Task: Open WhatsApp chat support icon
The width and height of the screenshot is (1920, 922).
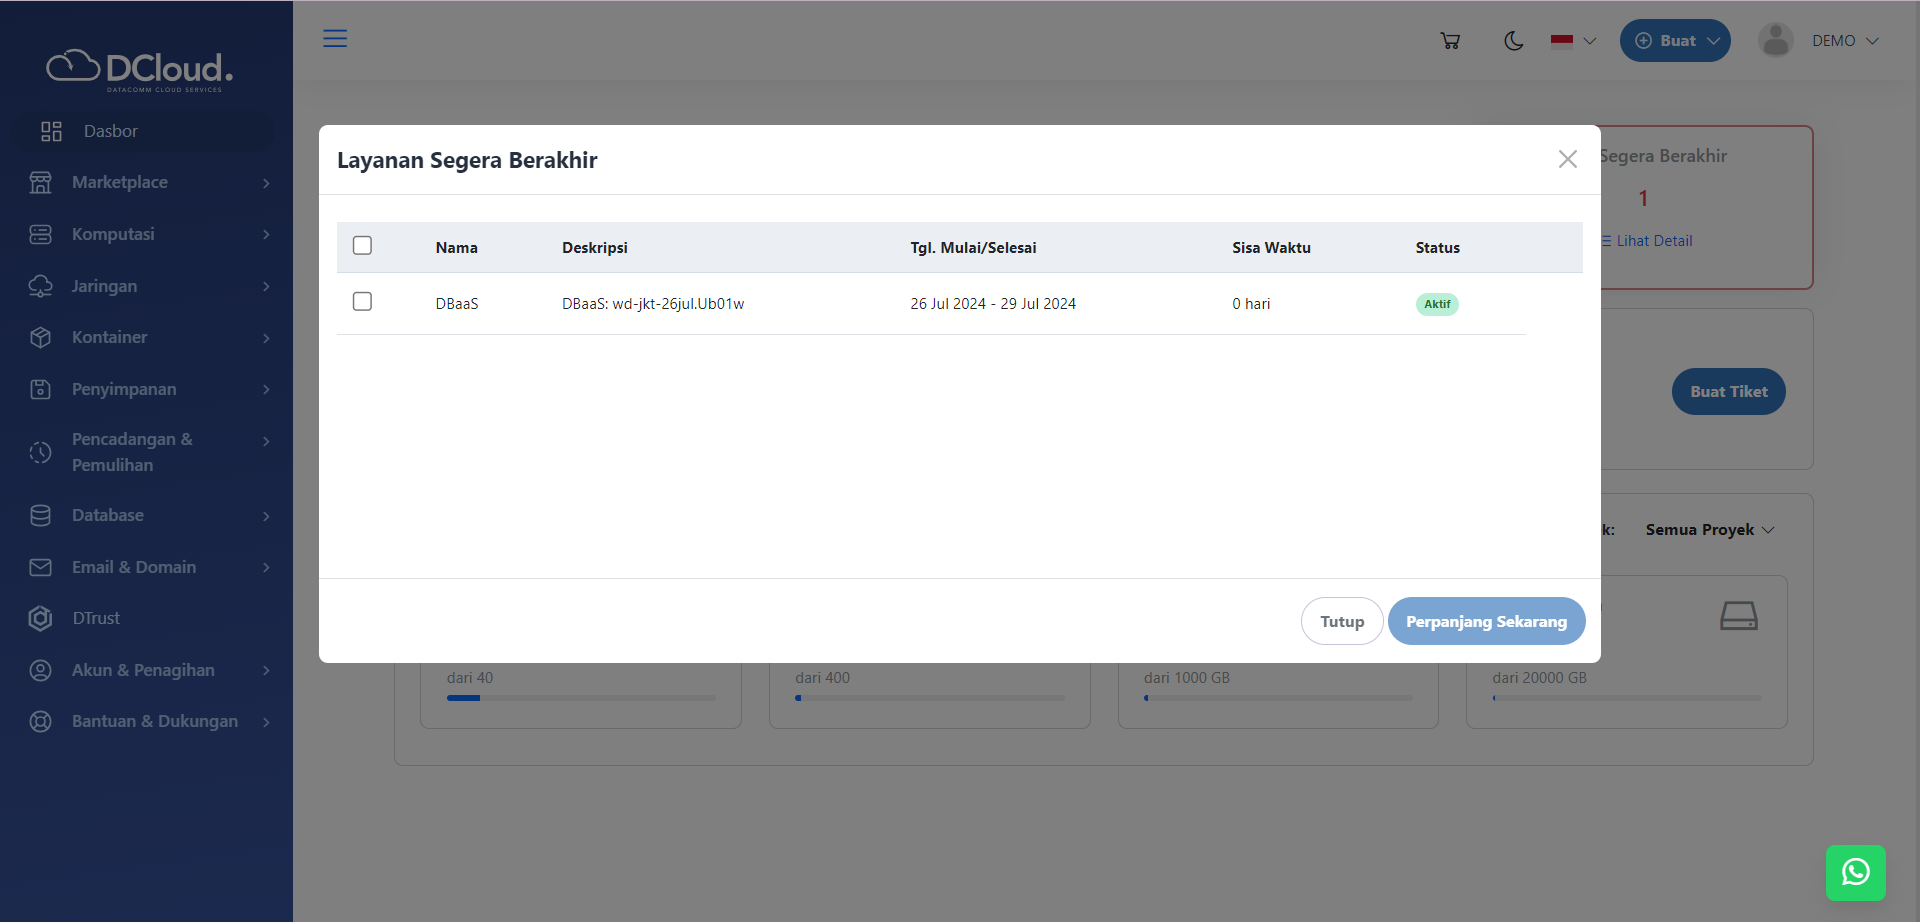Action: click(1855, 872)
